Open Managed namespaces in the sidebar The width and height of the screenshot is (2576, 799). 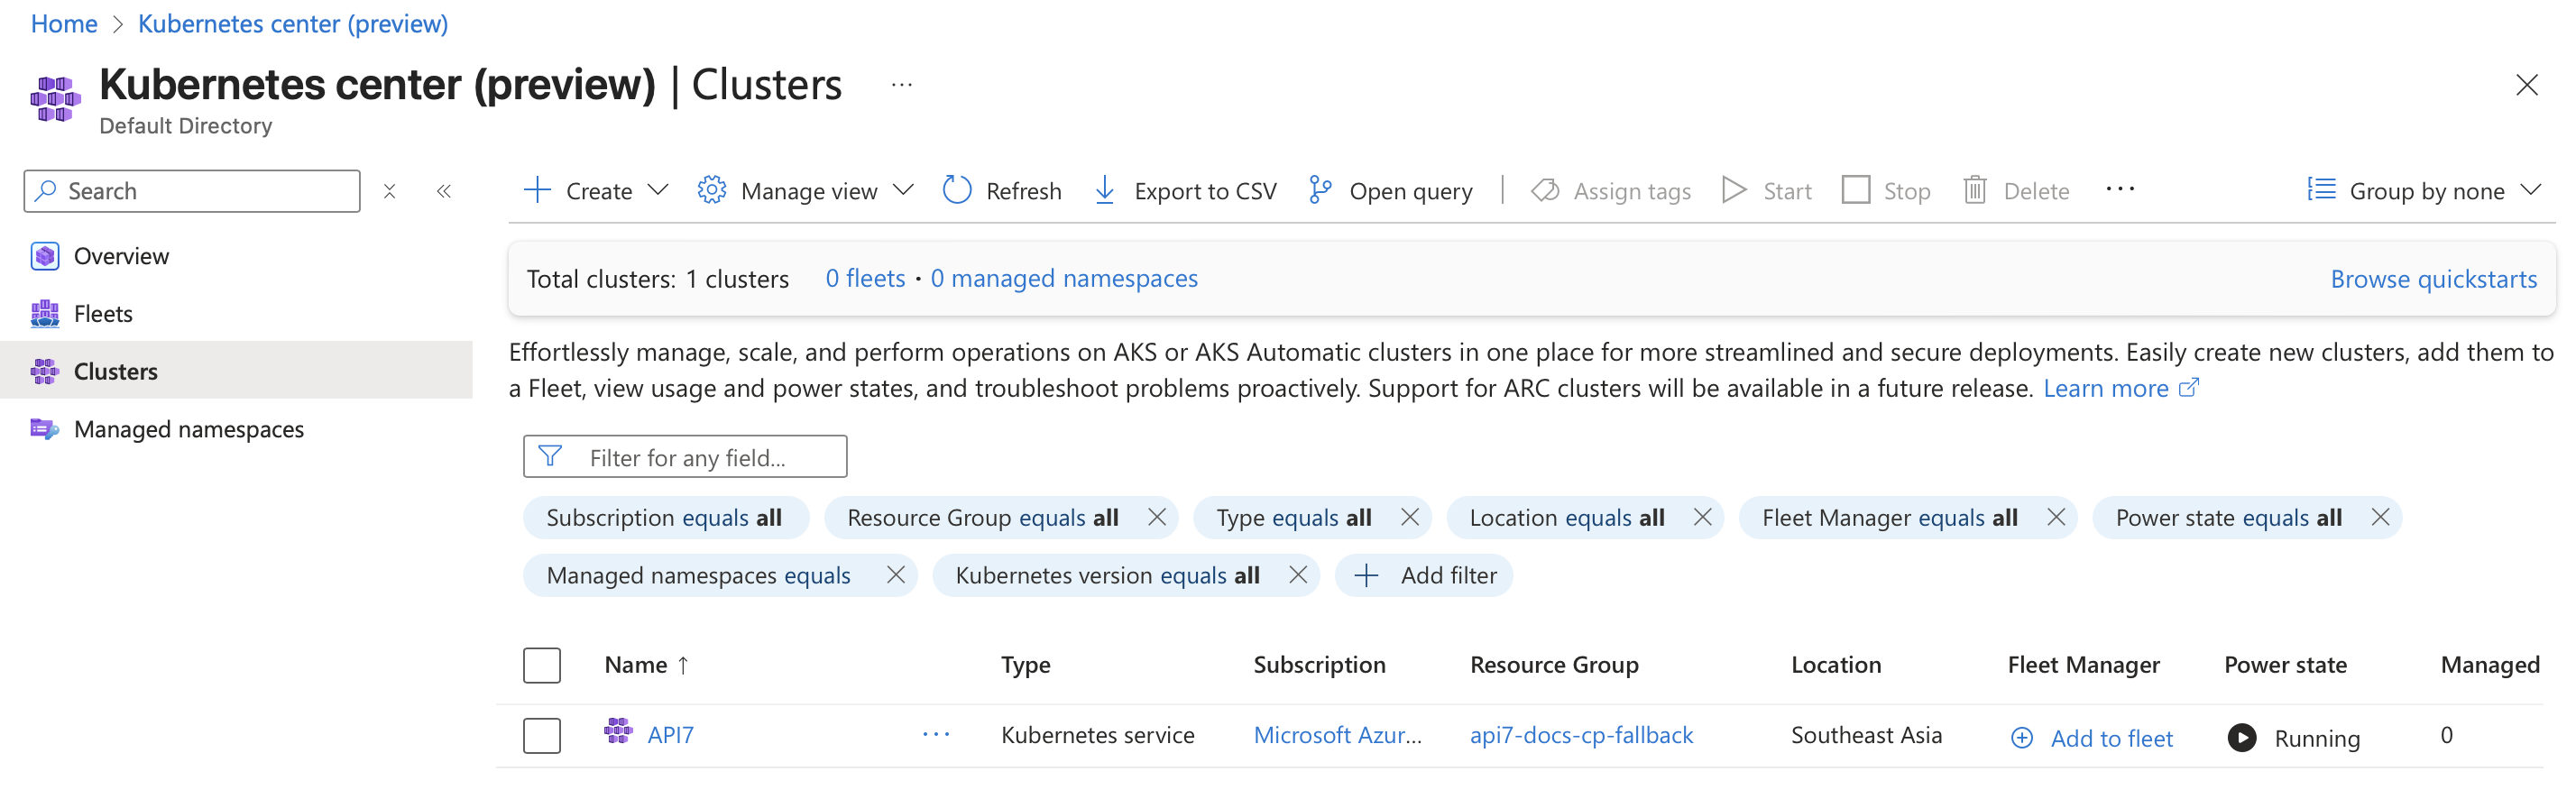click(188, 429)
